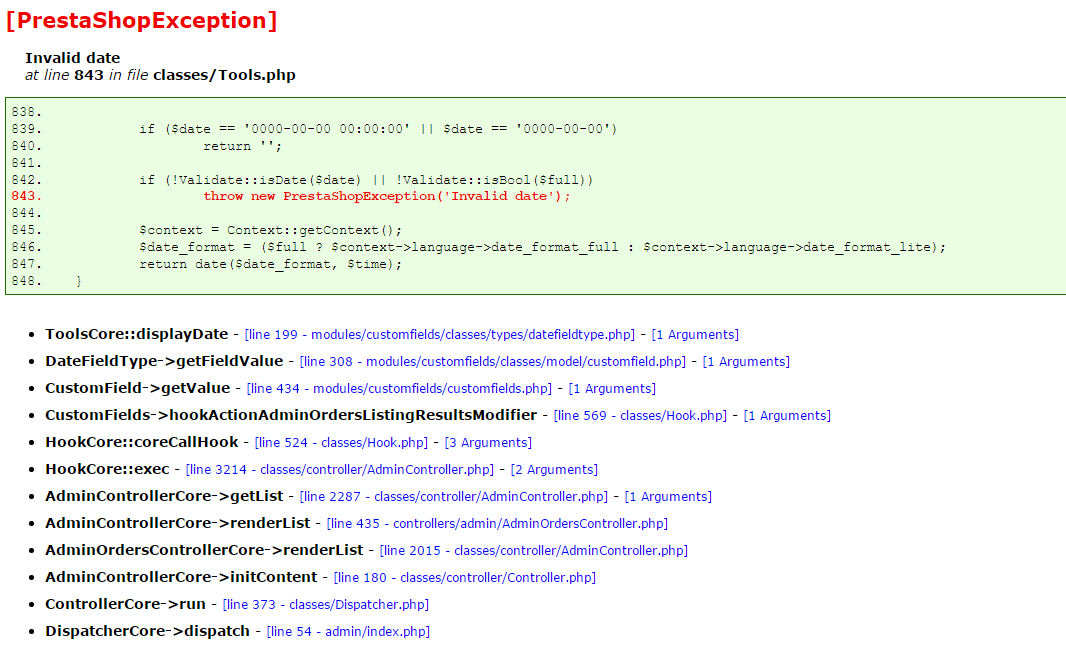Click code line 840 return statement
This screenshot has height=650, width=1066.
tap(242, 146)
